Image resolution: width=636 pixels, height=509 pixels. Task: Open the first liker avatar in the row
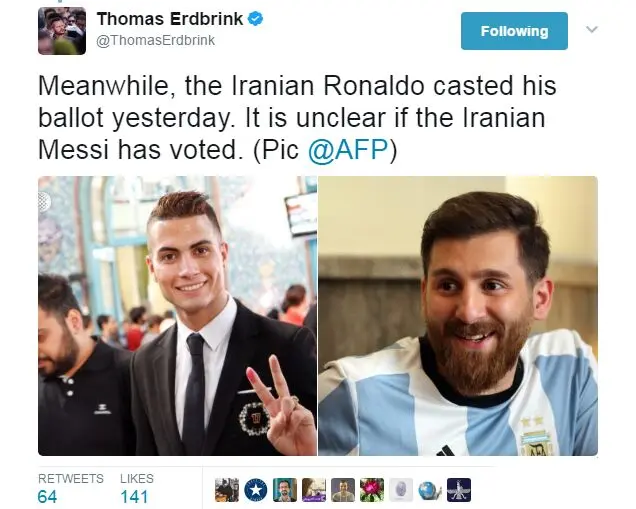point(227,490)
